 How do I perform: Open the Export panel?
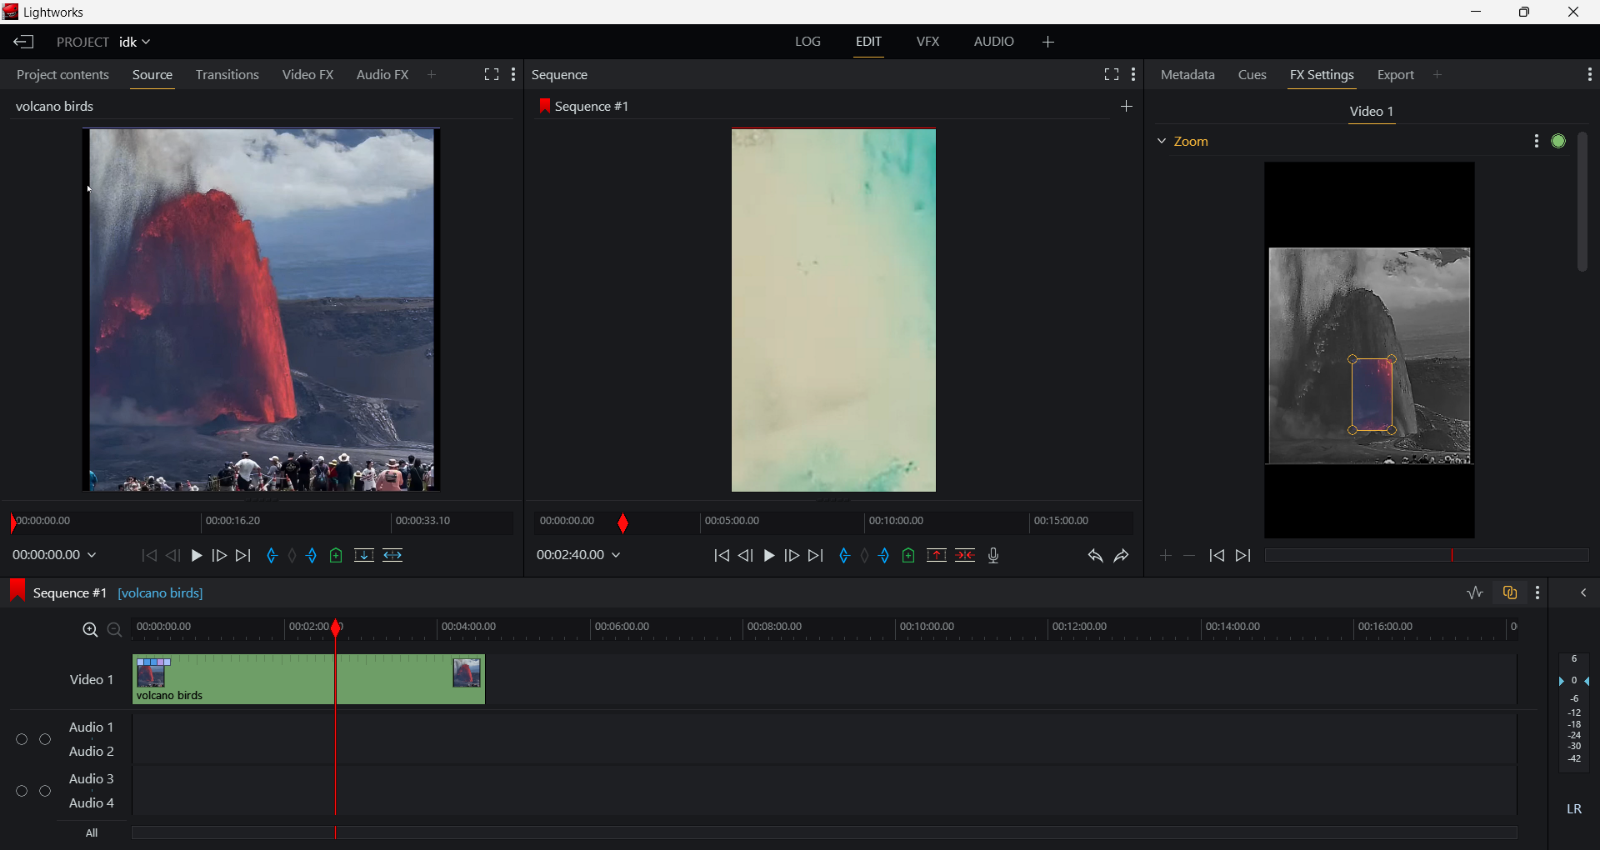pyautogui.click(x=1395, y=75)
